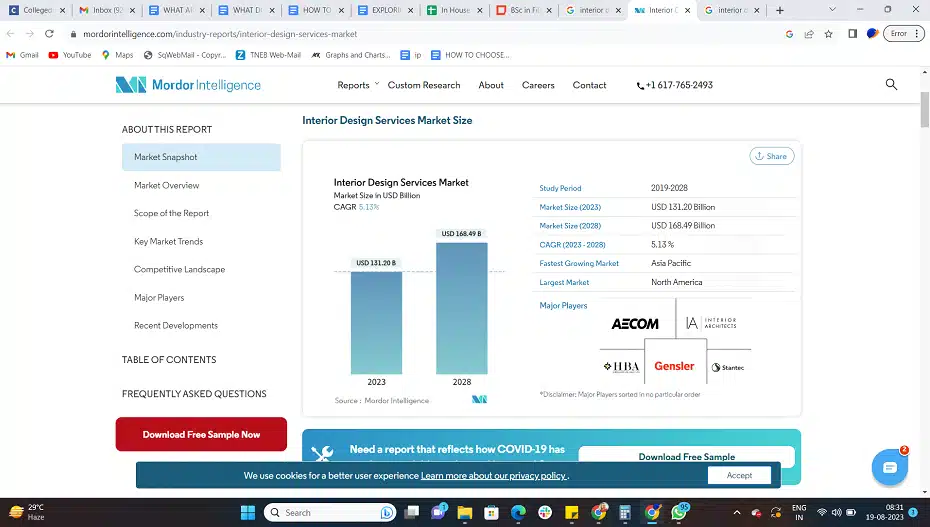Click the Mordor Intelligence logo
Viewport: 930px width, 527px height.
188,85
